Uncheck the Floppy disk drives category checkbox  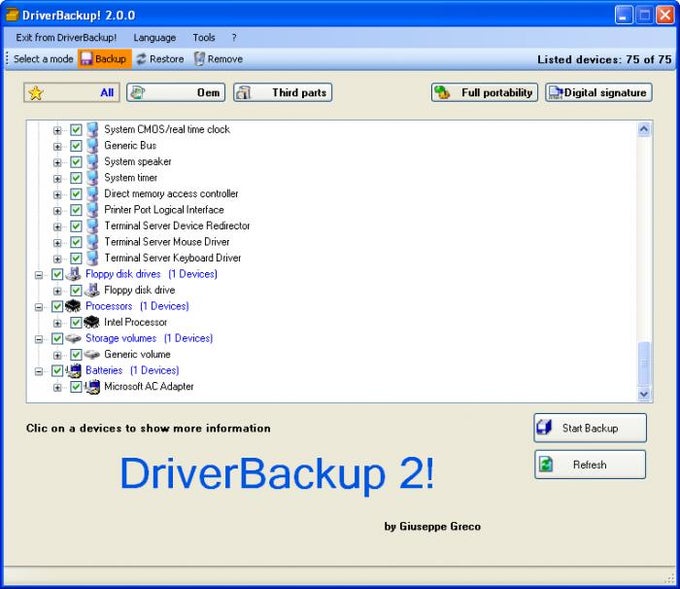coord(57,274)
